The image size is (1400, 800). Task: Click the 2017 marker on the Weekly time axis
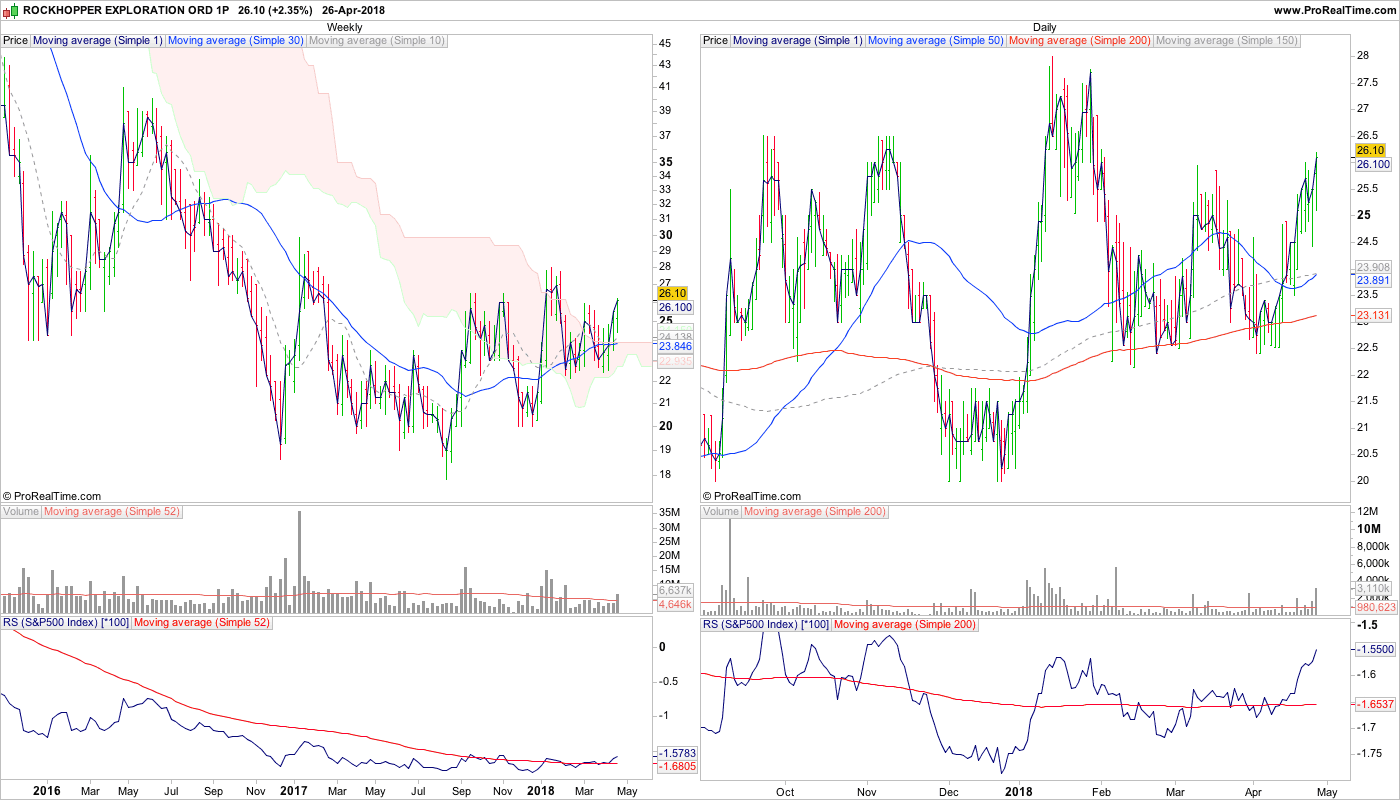[x=293, y=790]
